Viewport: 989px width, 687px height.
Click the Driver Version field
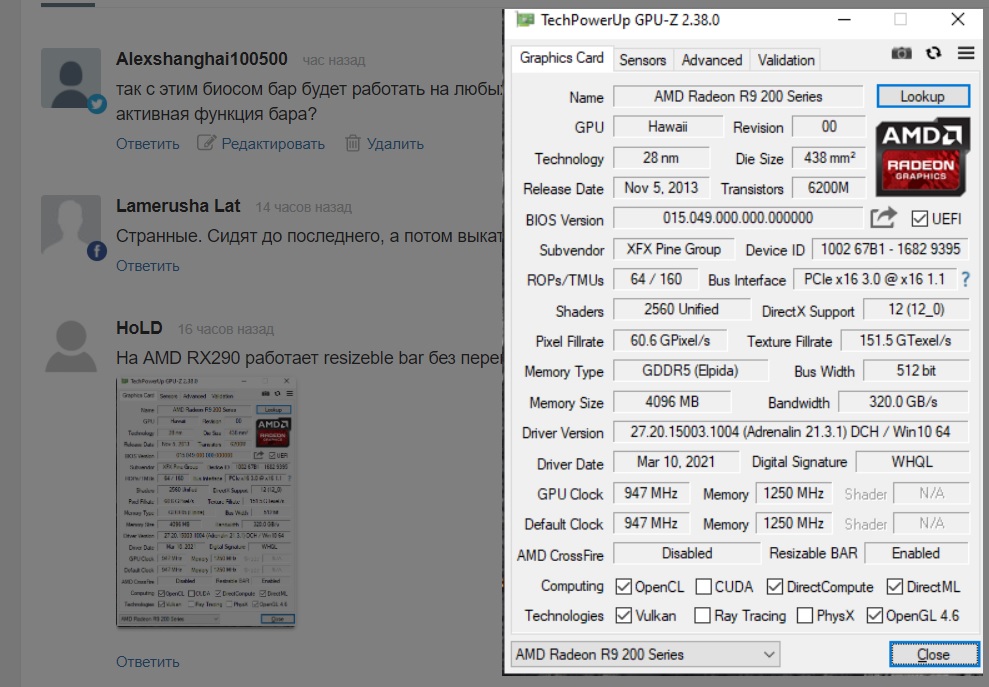(x=790, y=432)
